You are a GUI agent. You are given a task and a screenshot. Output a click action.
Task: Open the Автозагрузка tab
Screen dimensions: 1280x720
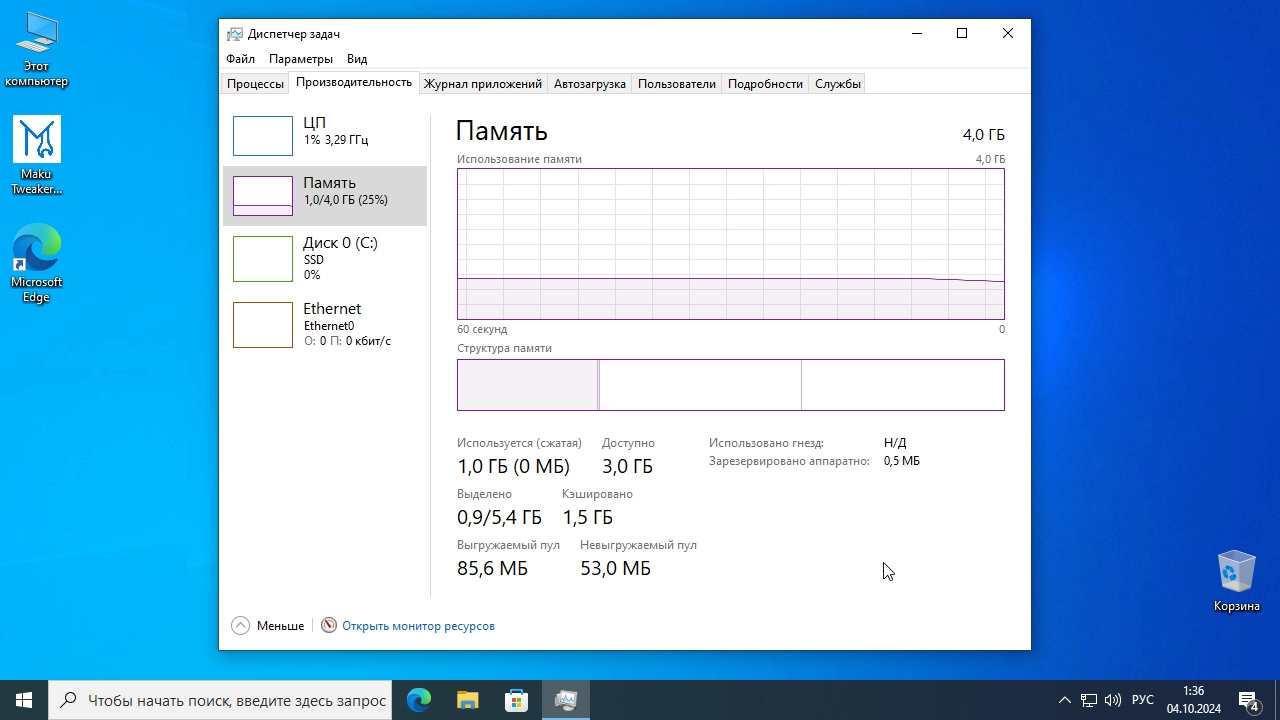point(590,84)
